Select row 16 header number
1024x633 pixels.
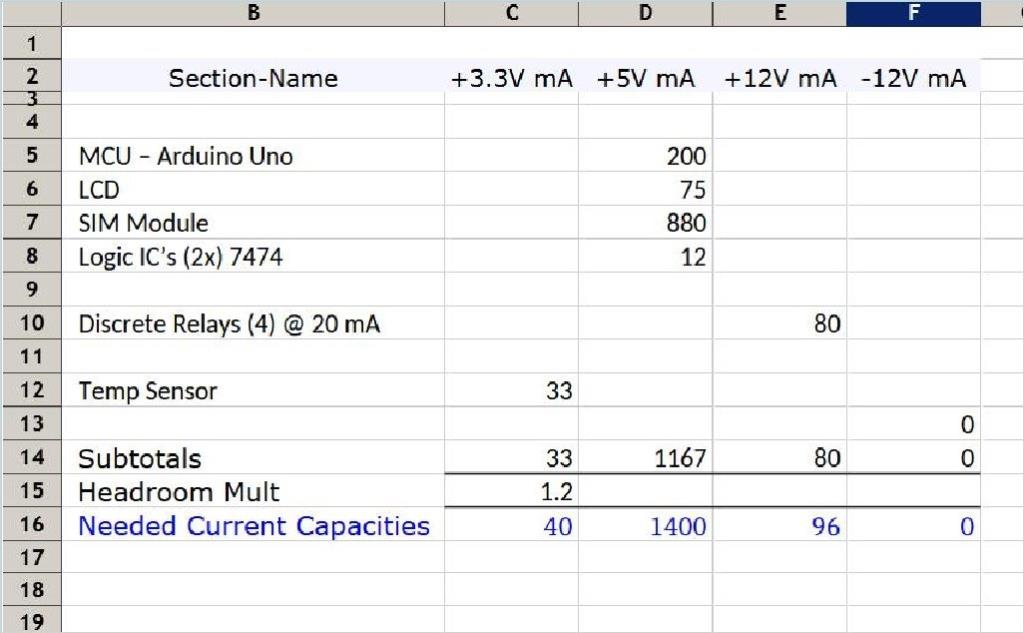[31, 526]
